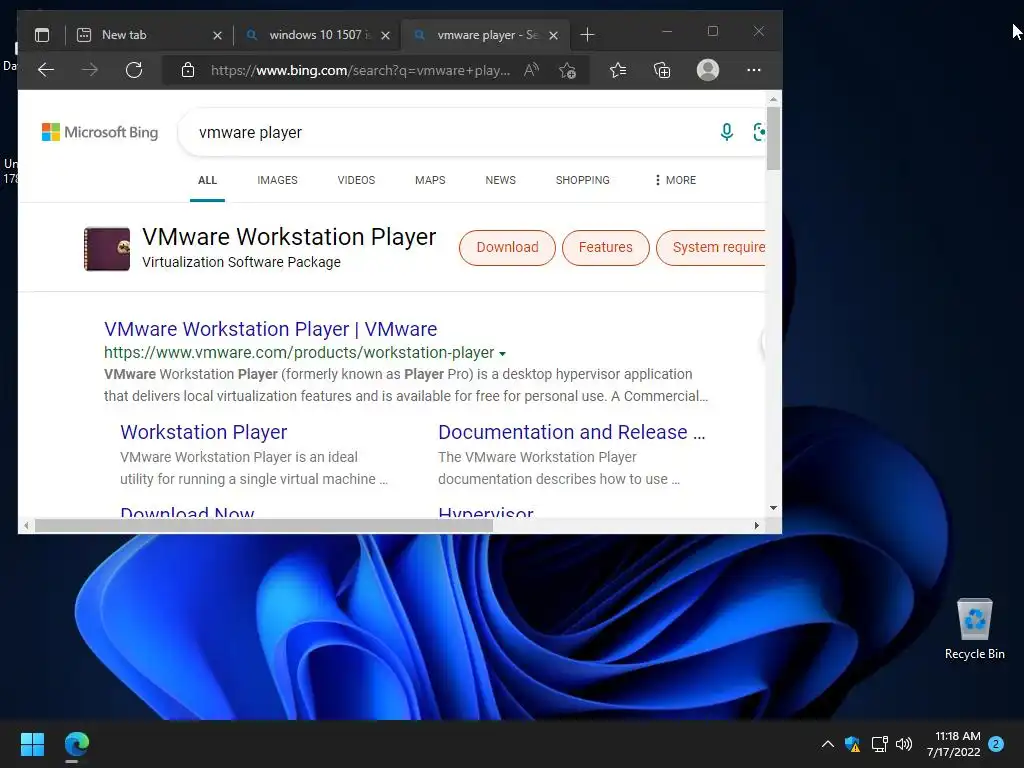
Task: Open the Favorites list icon
Action: click(618, 70)
